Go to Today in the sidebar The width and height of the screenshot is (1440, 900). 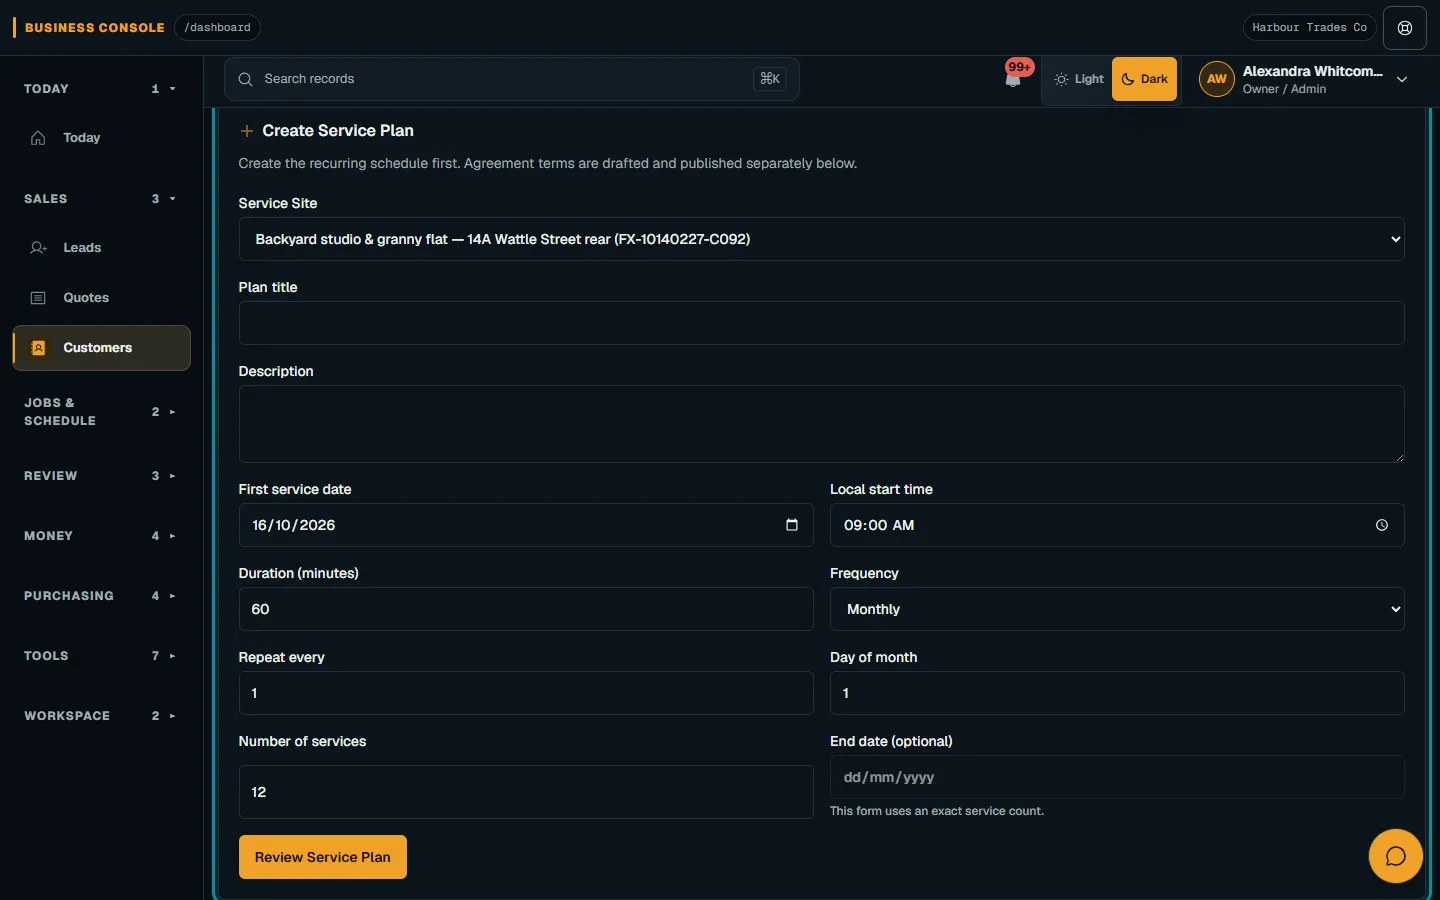tap(101, 138)
